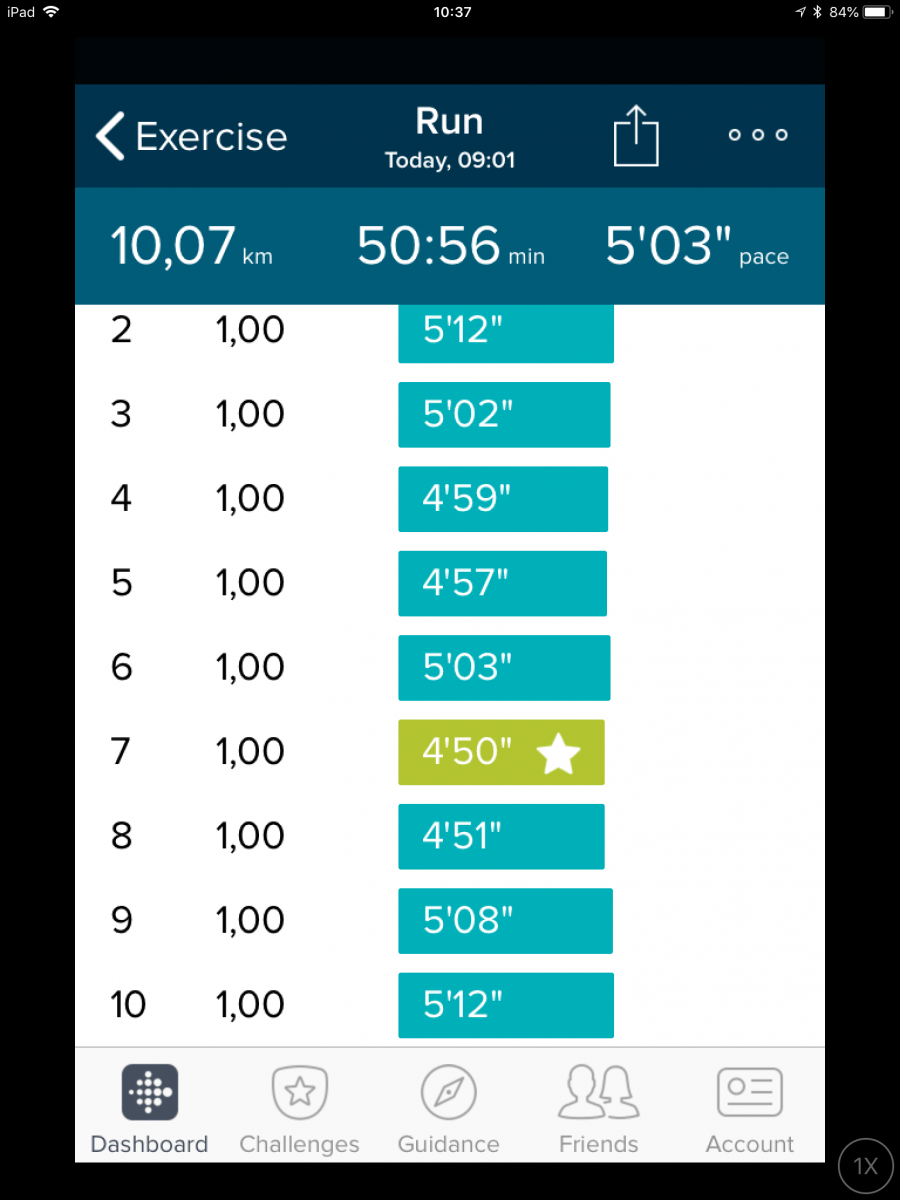Screen dimensions: 900x1200
Task: Tap the 5'08" pace bar
Action: [505, 921]
